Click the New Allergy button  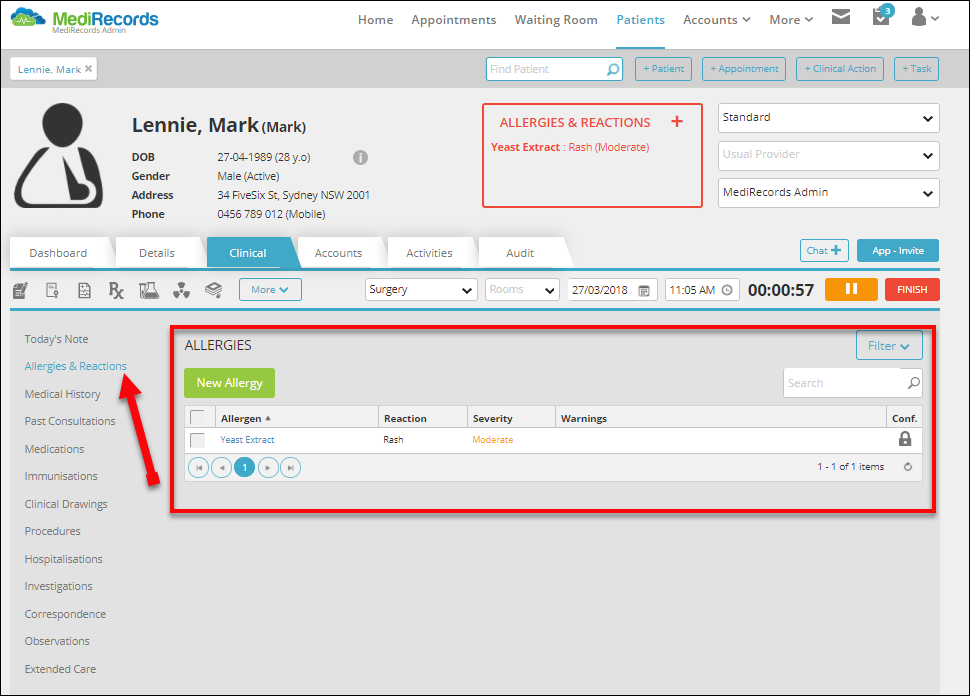(x=230, y=383)
